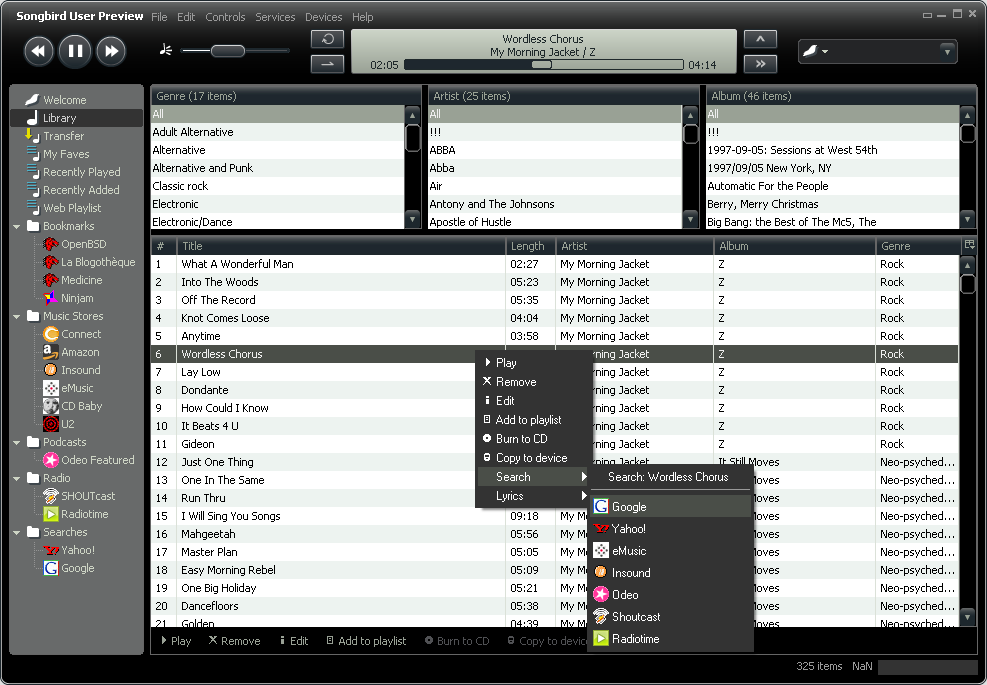Click the double-arrow button beside track display
Screen dimensions: 987x685
[x=760, y=64]
